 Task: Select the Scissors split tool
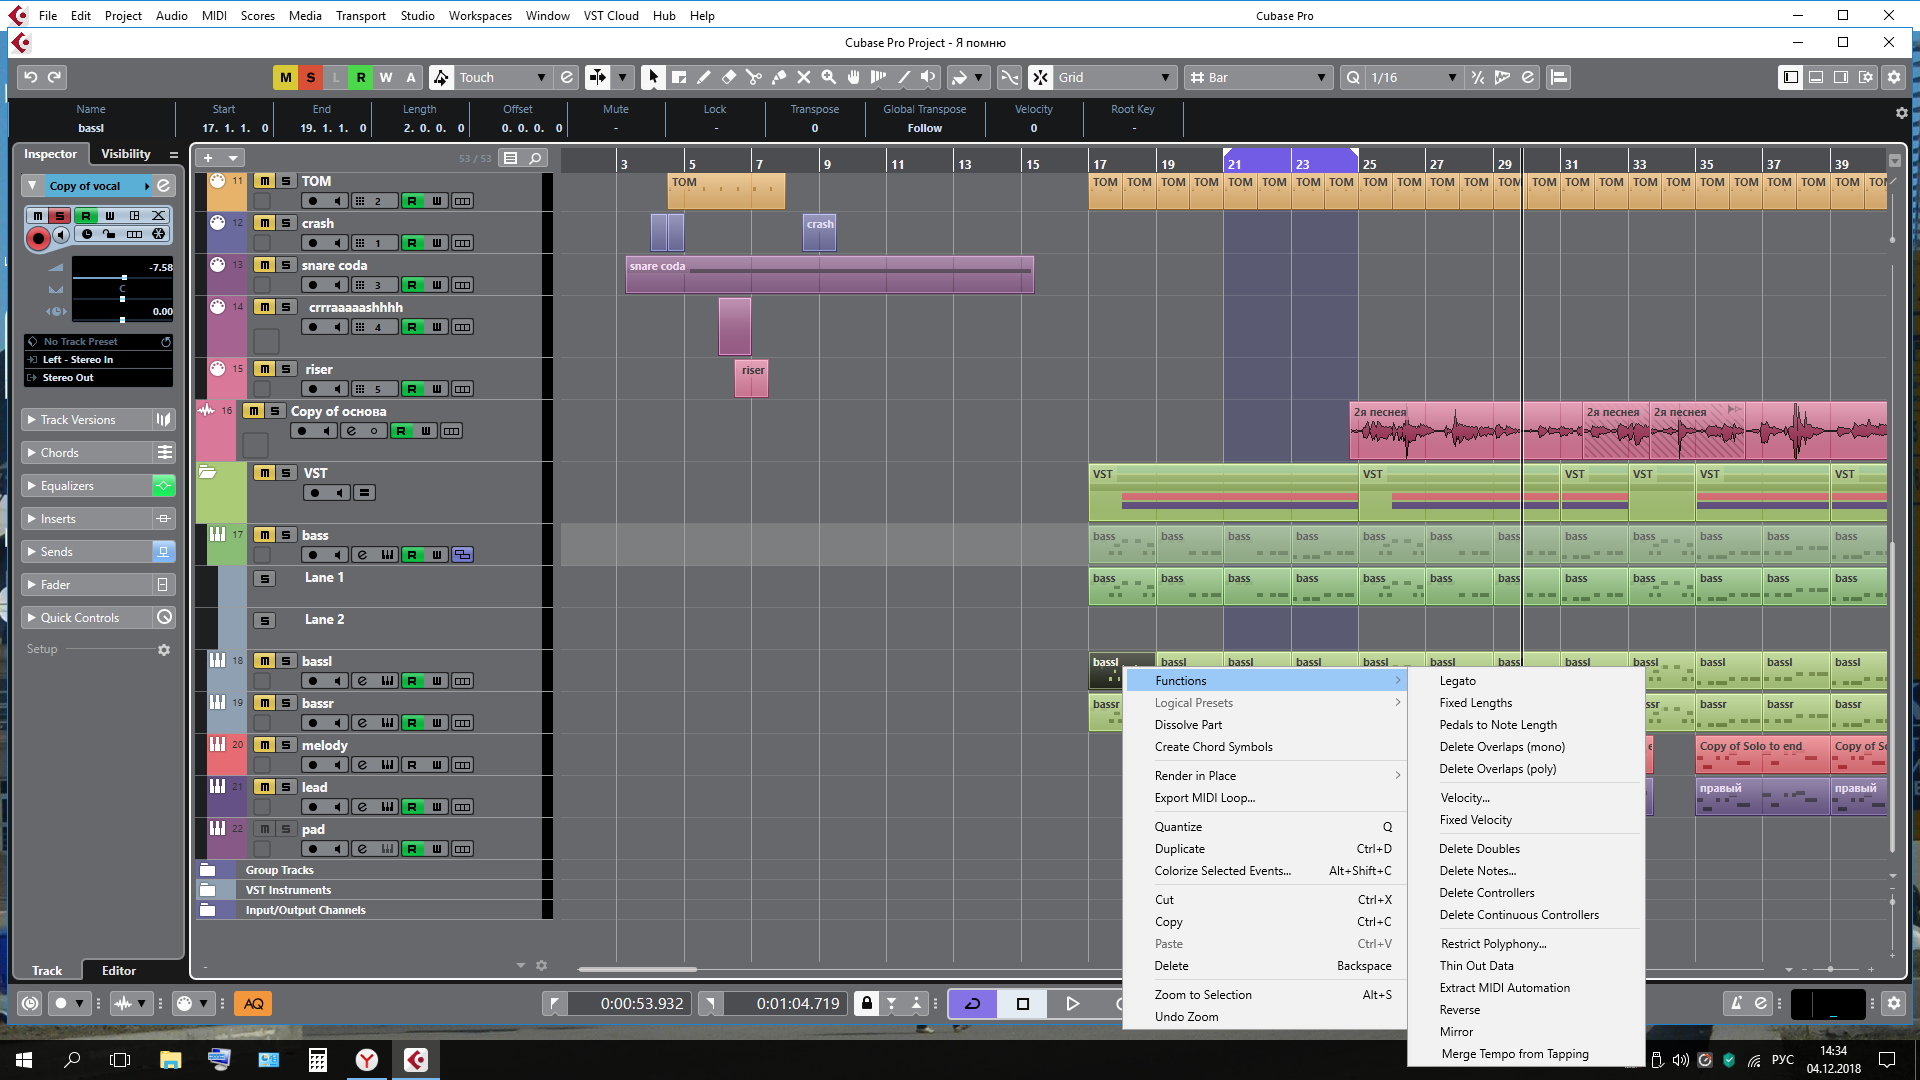pos(754,77)
